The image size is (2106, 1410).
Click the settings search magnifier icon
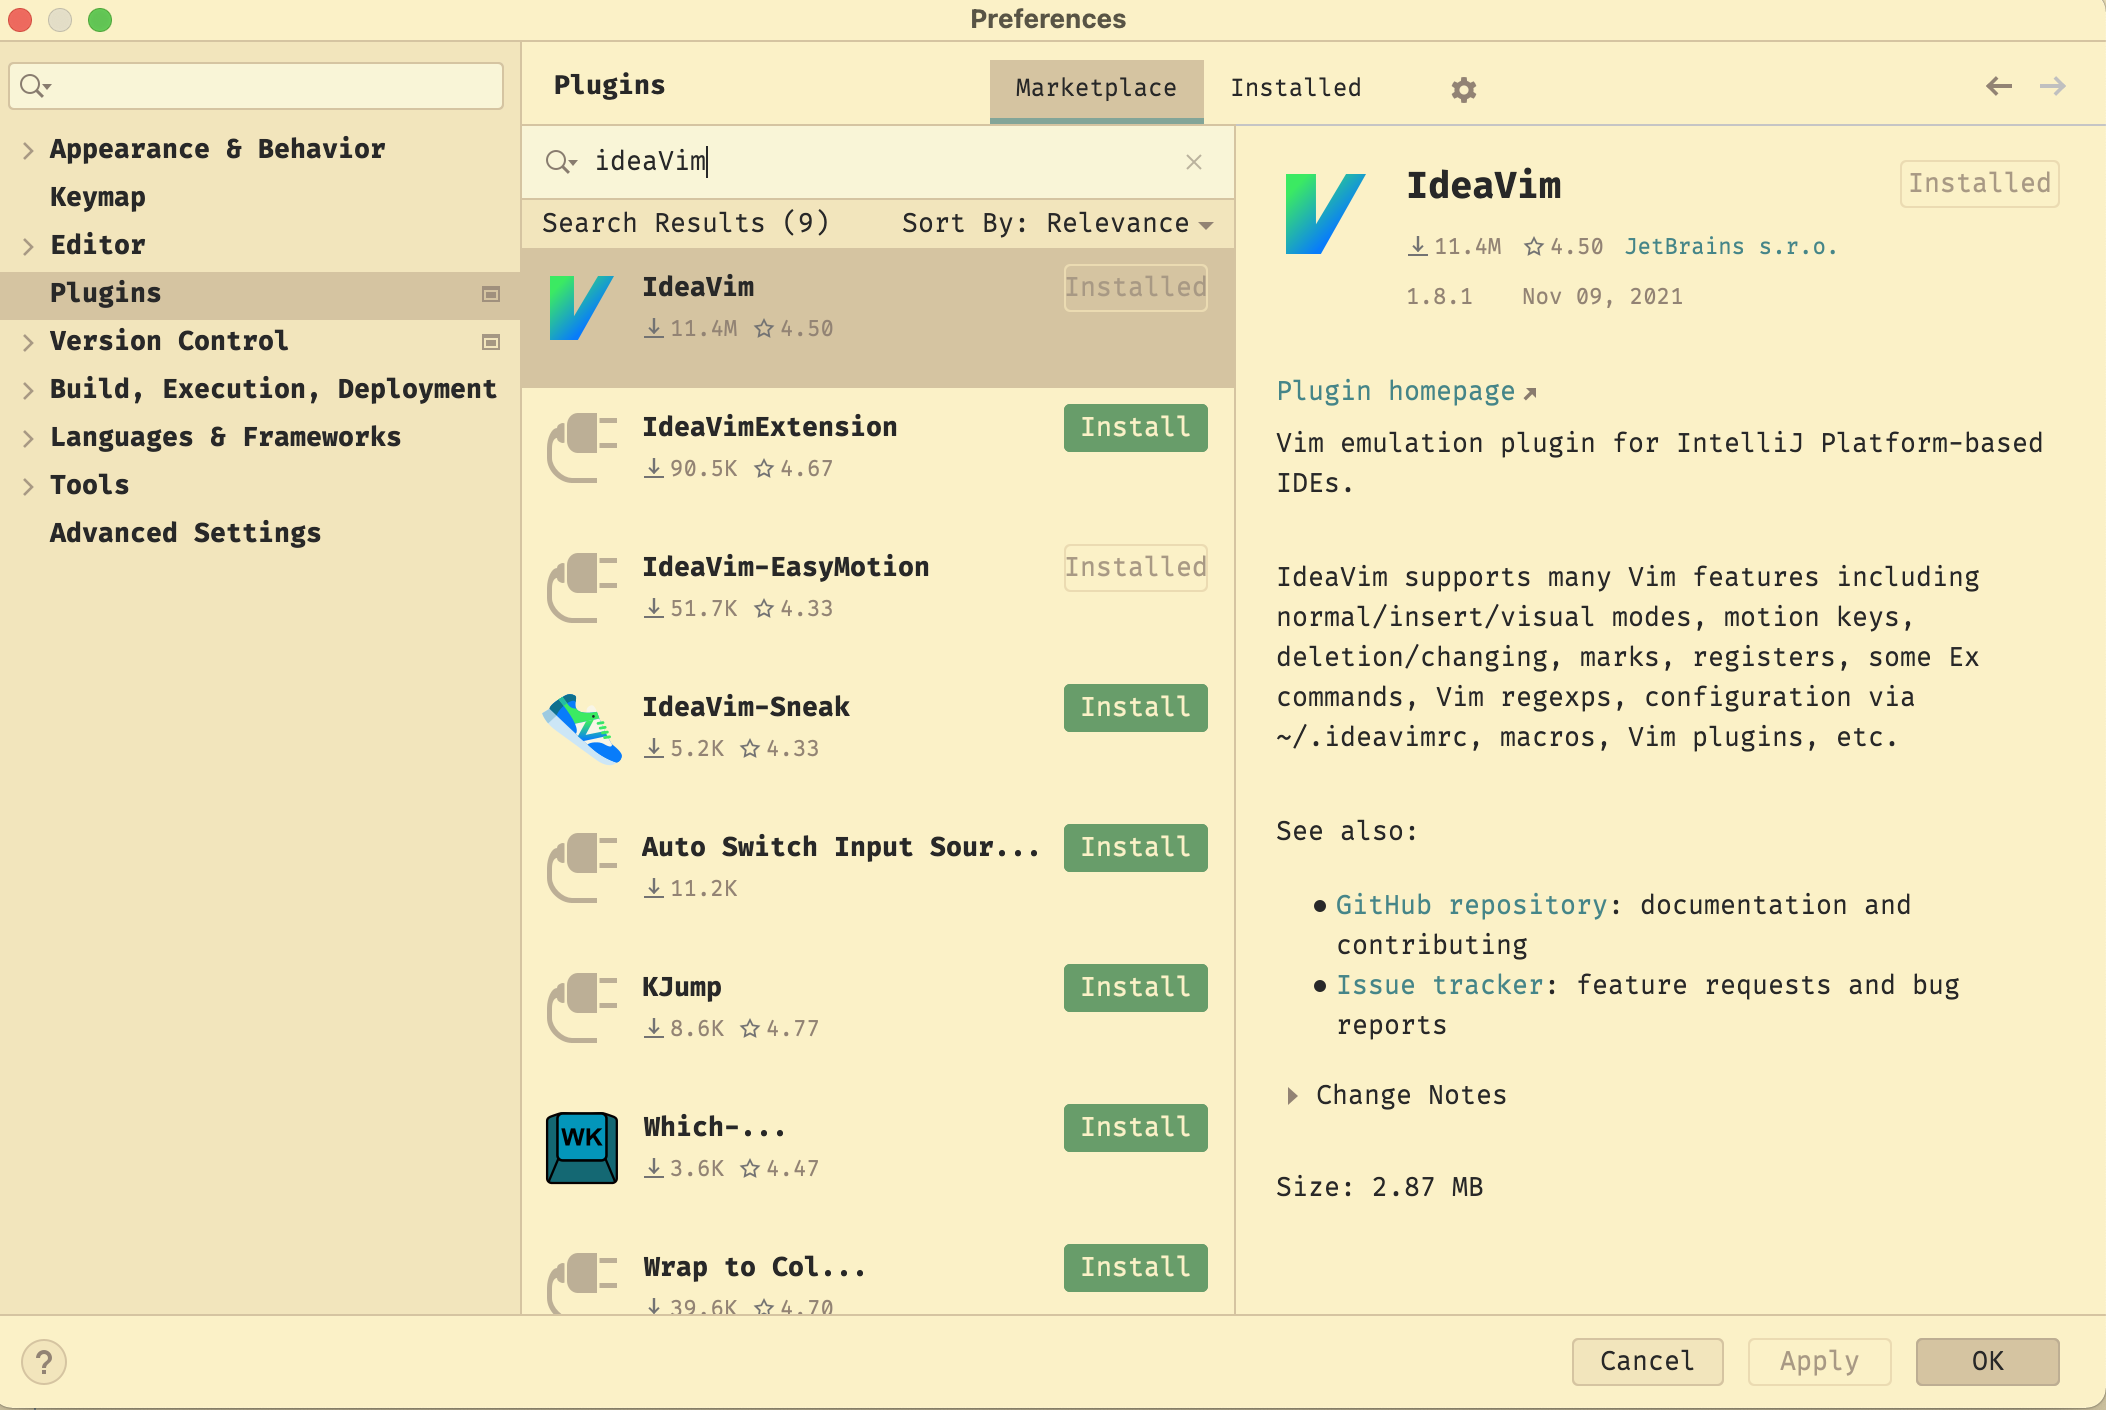tap(35, 86)
